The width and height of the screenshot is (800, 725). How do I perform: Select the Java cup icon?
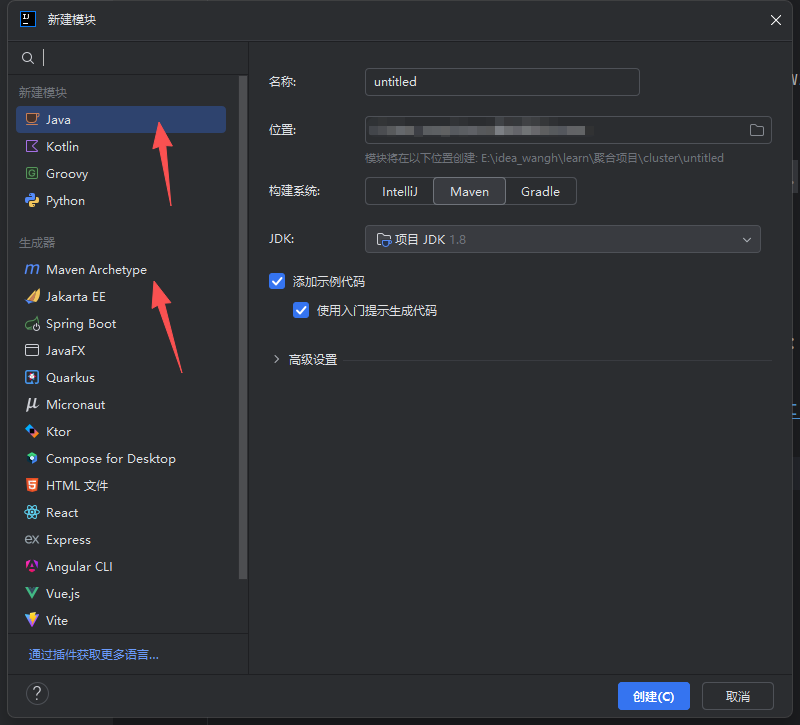(32, 119)
